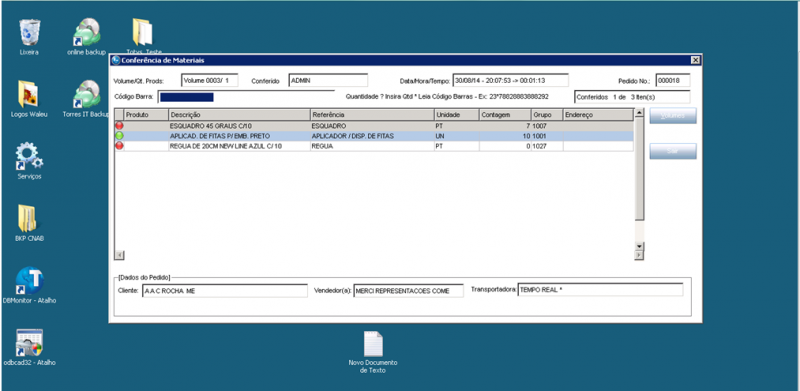Screen dimensions: 800x391
Task: Sort by the Contagem column header
Action: pos(505,115)
